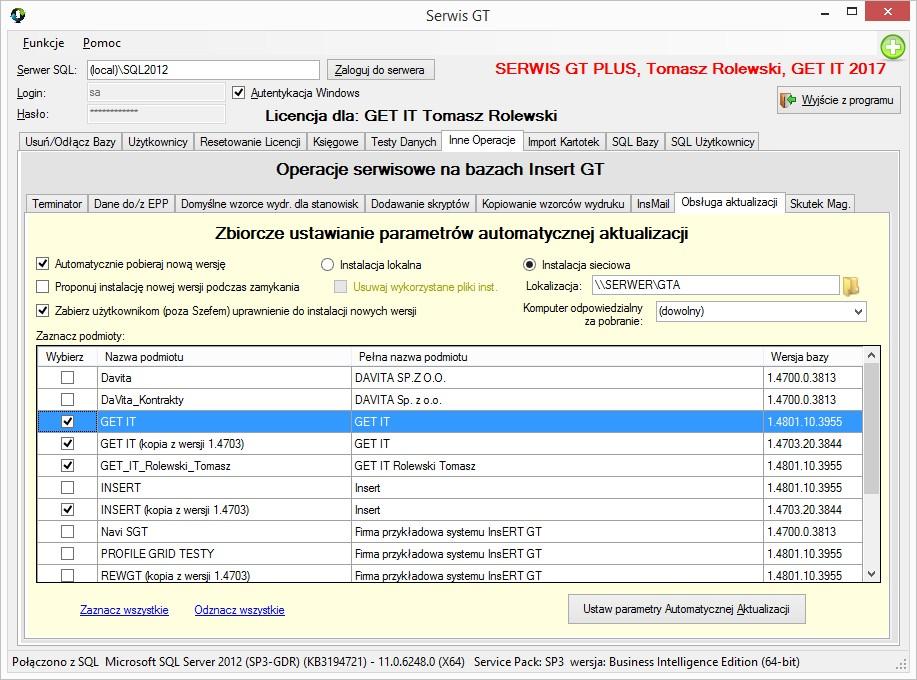Open Domyślne wzorce wydr. dla stanowisk tab
This screenshot has height=680, width=917.
click(x=270, y=204)
